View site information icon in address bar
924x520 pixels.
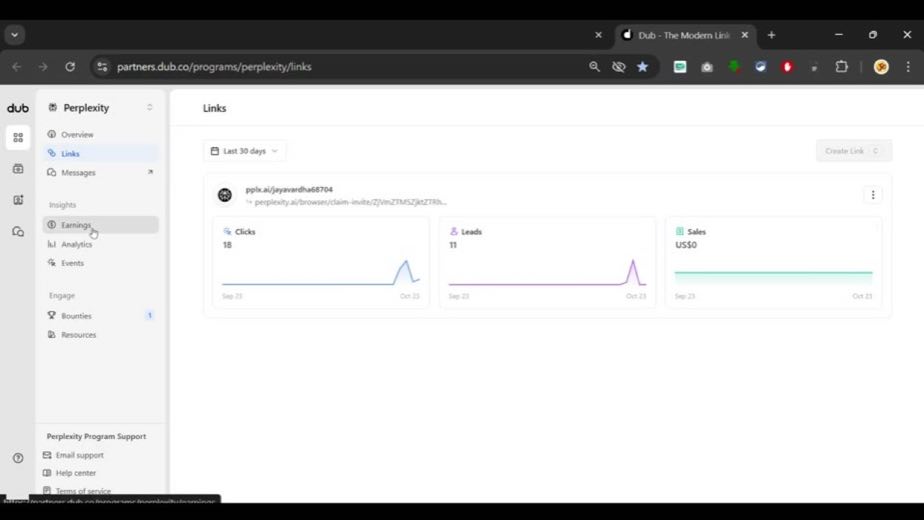pos(102,67)
